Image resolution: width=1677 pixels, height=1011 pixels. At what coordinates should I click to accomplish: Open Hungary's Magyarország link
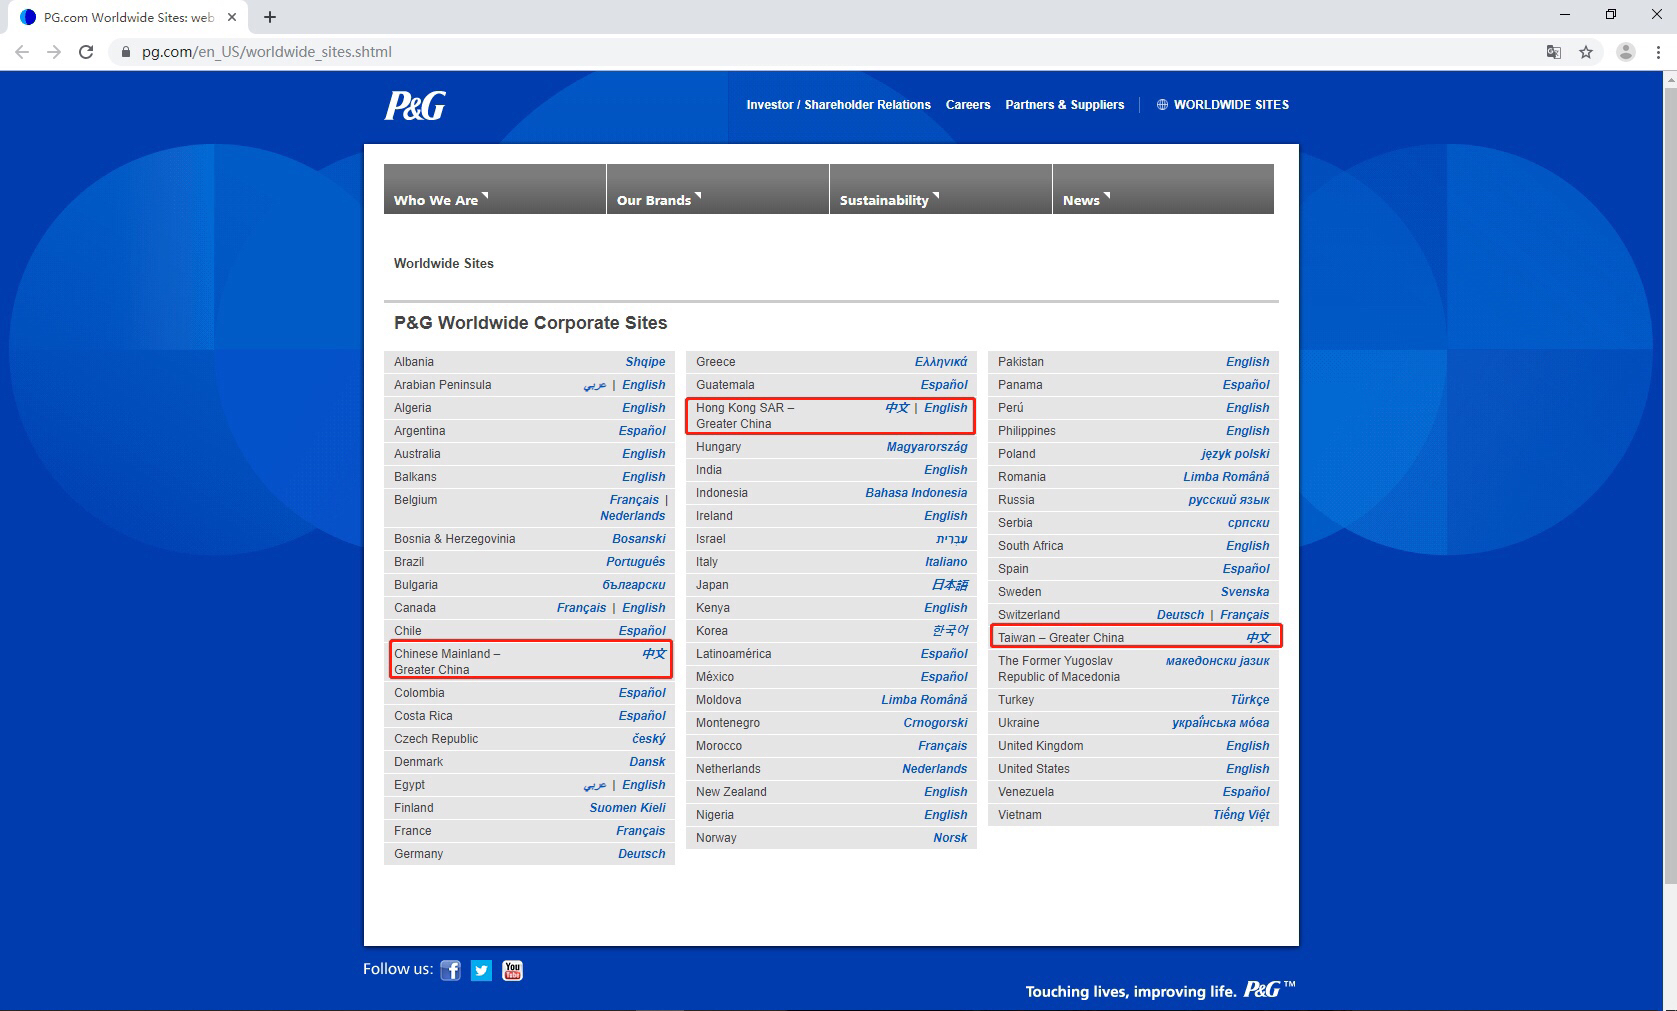click(x=927, y=447)
